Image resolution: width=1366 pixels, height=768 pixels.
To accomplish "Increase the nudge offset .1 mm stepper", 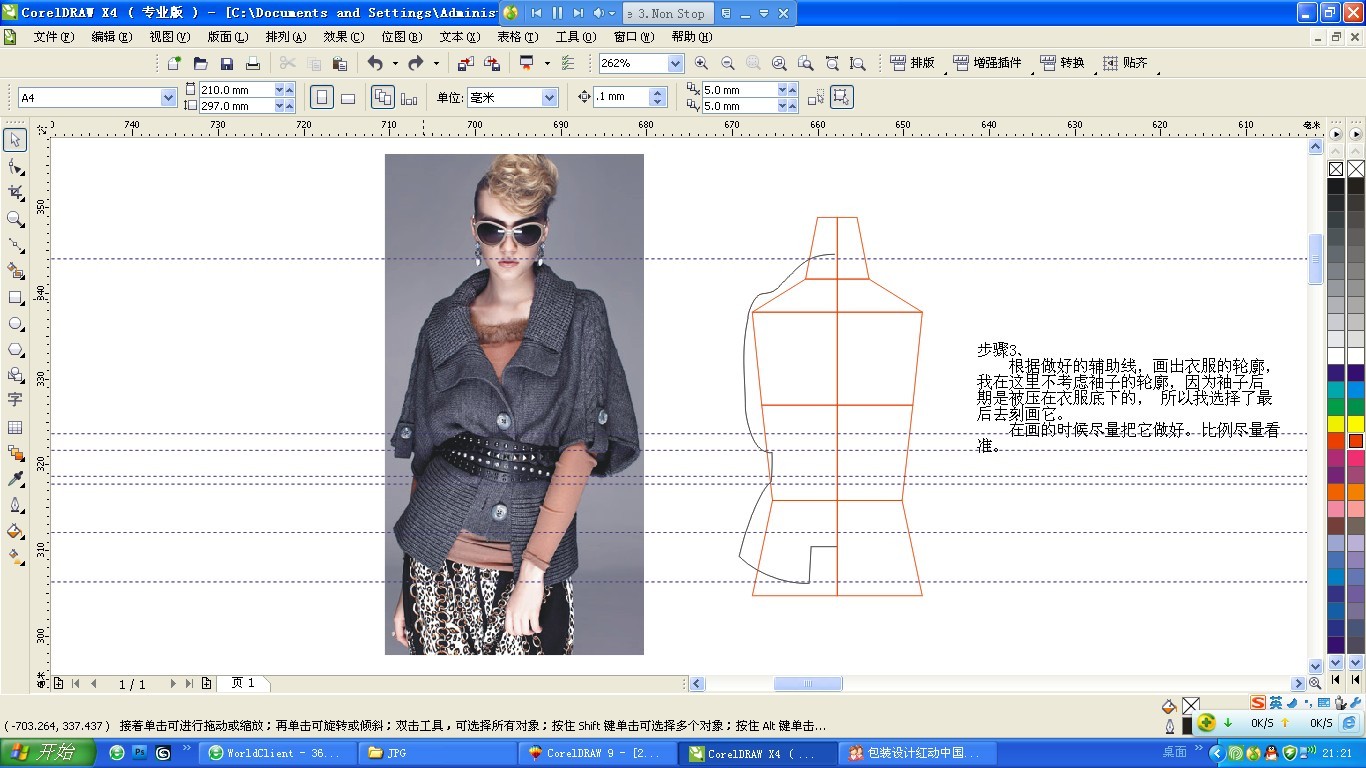I will pyautogui.click(x=657, y=92).
